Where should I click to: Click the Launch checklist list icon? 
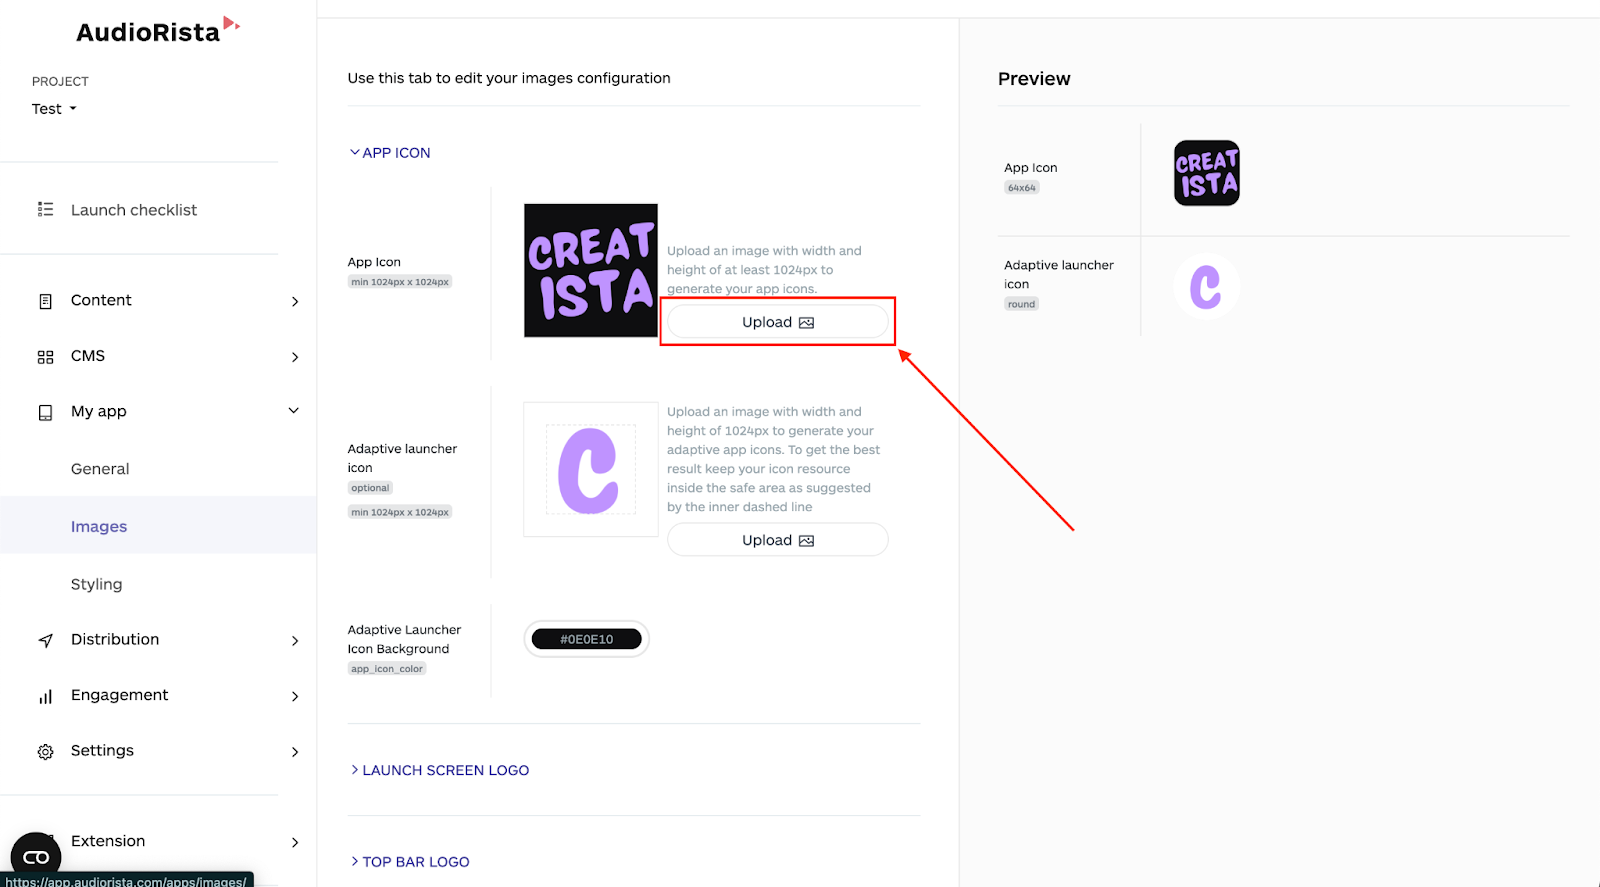click(45, 209)
